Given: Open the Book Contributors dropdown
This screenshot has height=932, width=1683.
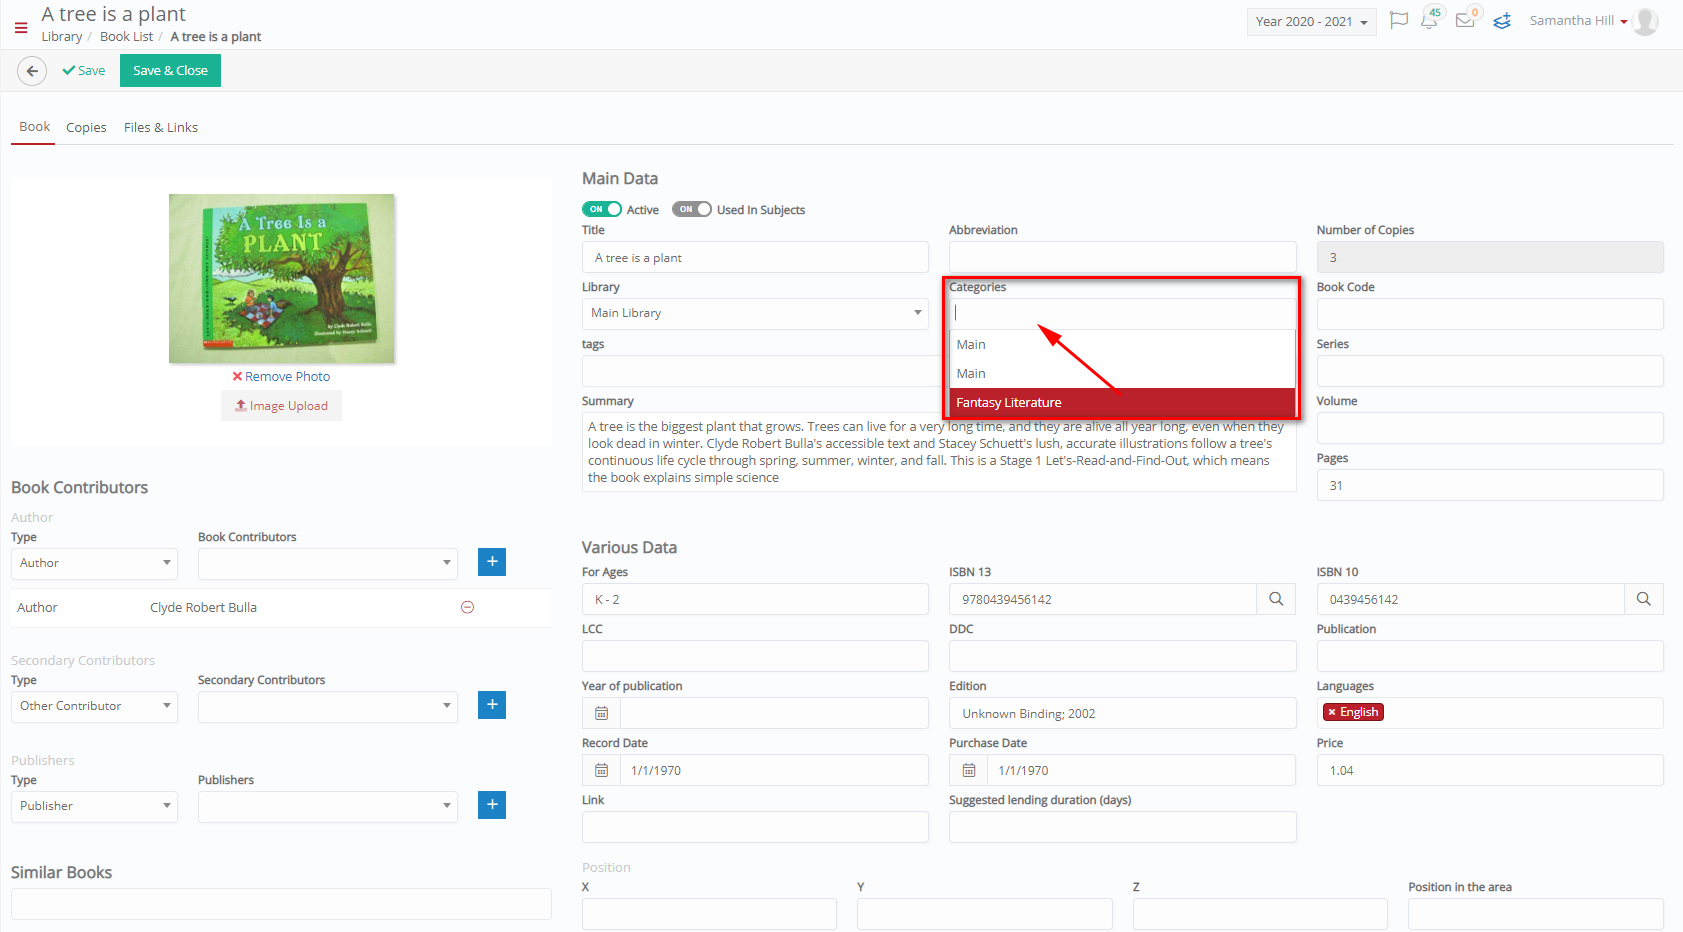Looking at the screenshot, I should tap(328, 563).
